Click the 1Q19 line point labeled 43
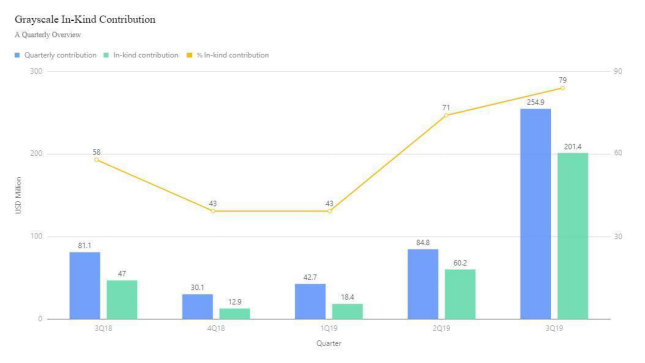This screenshot has height=363, width=645. [329, 211]
